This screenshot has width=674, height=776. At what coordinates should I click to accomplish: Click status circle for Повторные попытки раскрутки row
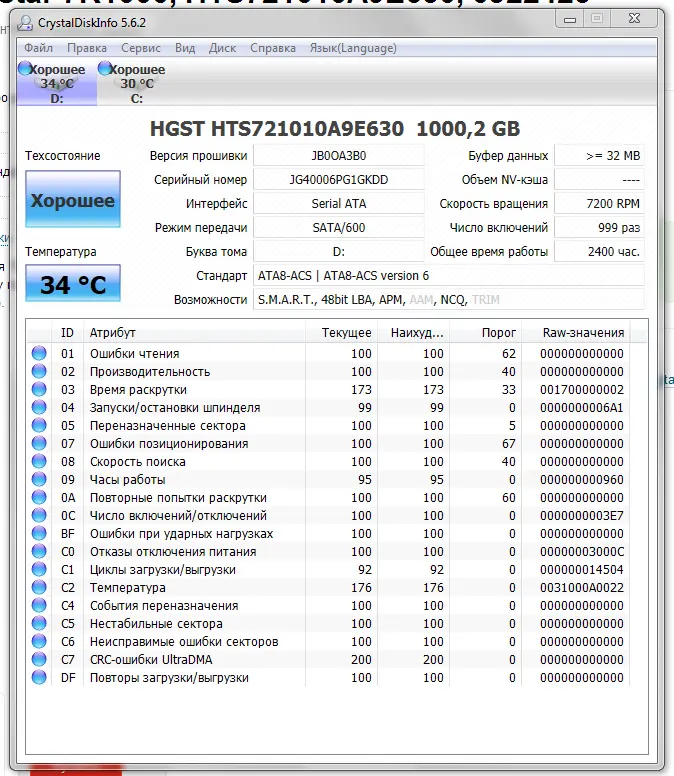click(39, 497)
